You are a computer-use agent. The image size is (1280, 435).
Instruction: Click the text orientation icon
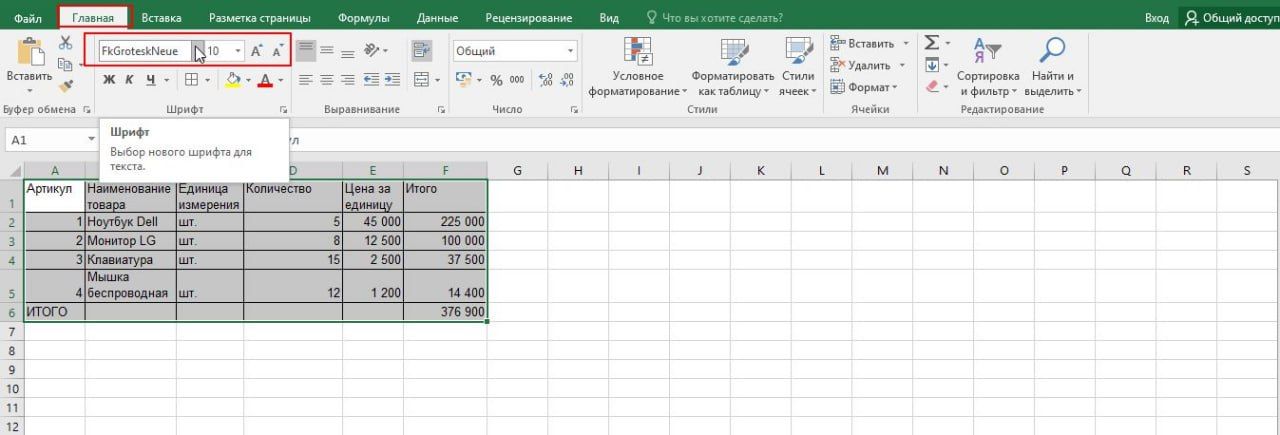click(x=372, y=50)
